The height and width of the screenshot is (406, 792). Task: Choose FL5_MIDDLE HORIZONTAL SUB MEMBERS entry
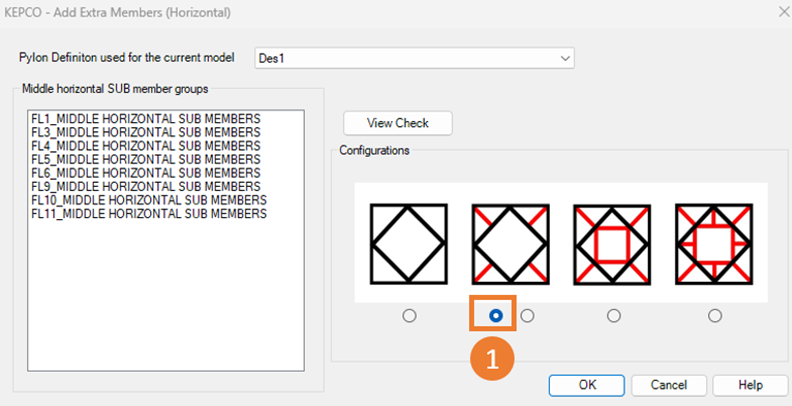tap(146, 160)
